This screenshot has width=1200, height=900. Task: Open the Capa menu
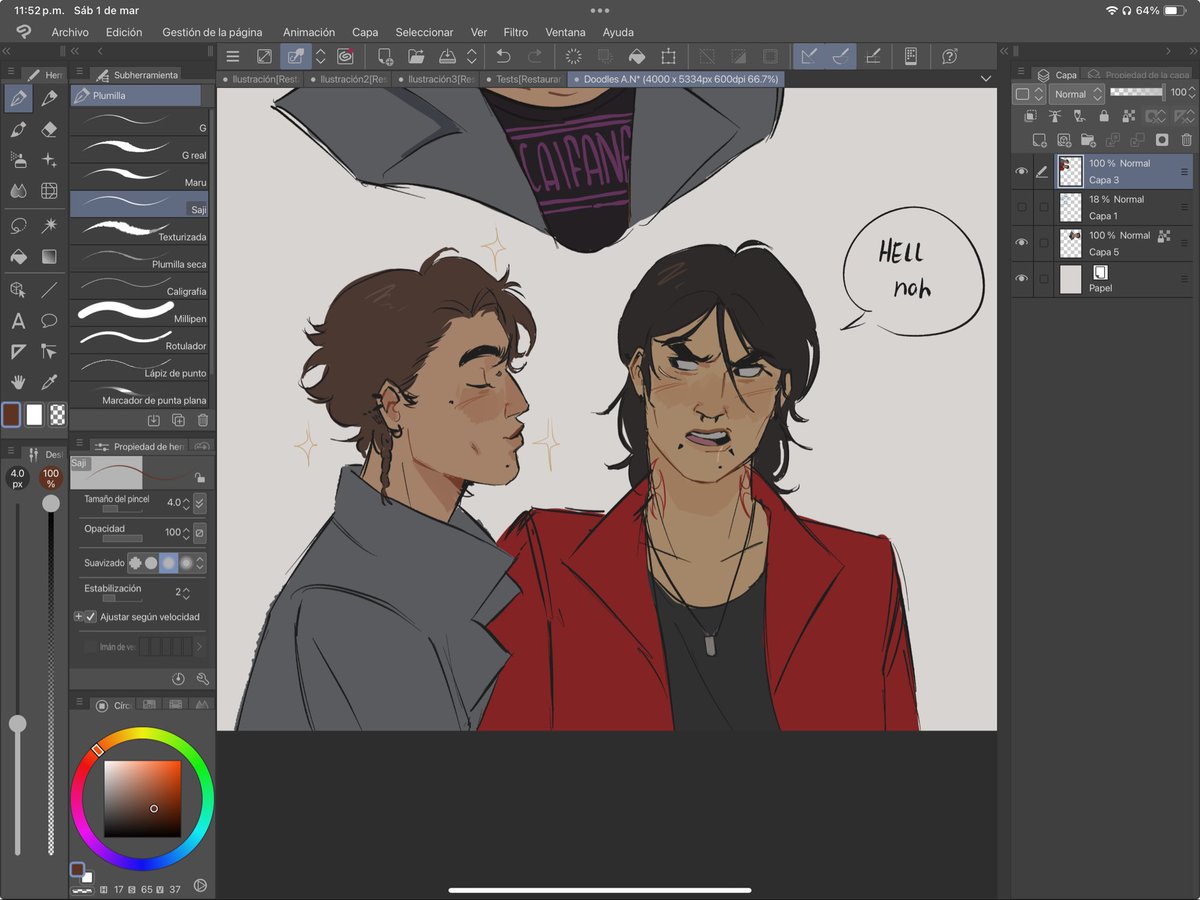coord(365,32)
